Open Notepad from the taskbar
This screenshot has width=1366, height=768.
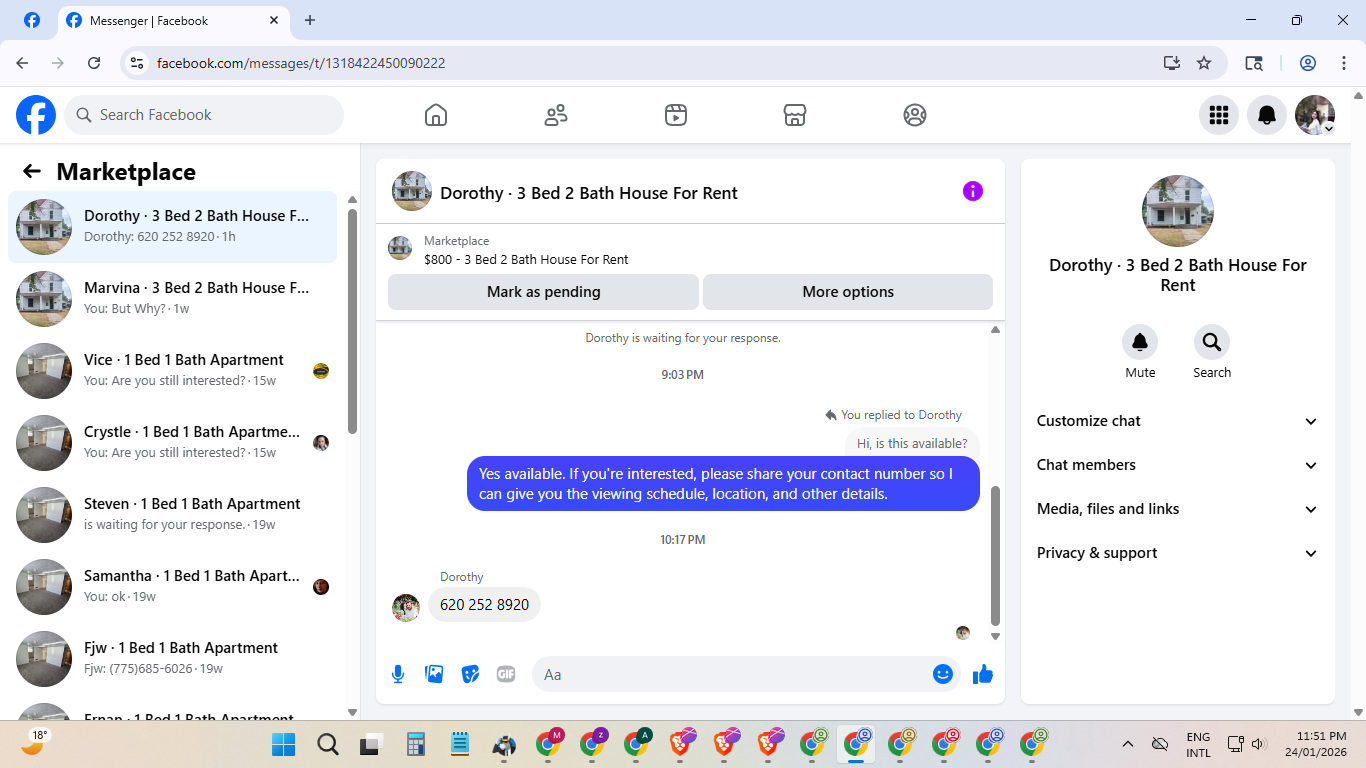[460, 744]
